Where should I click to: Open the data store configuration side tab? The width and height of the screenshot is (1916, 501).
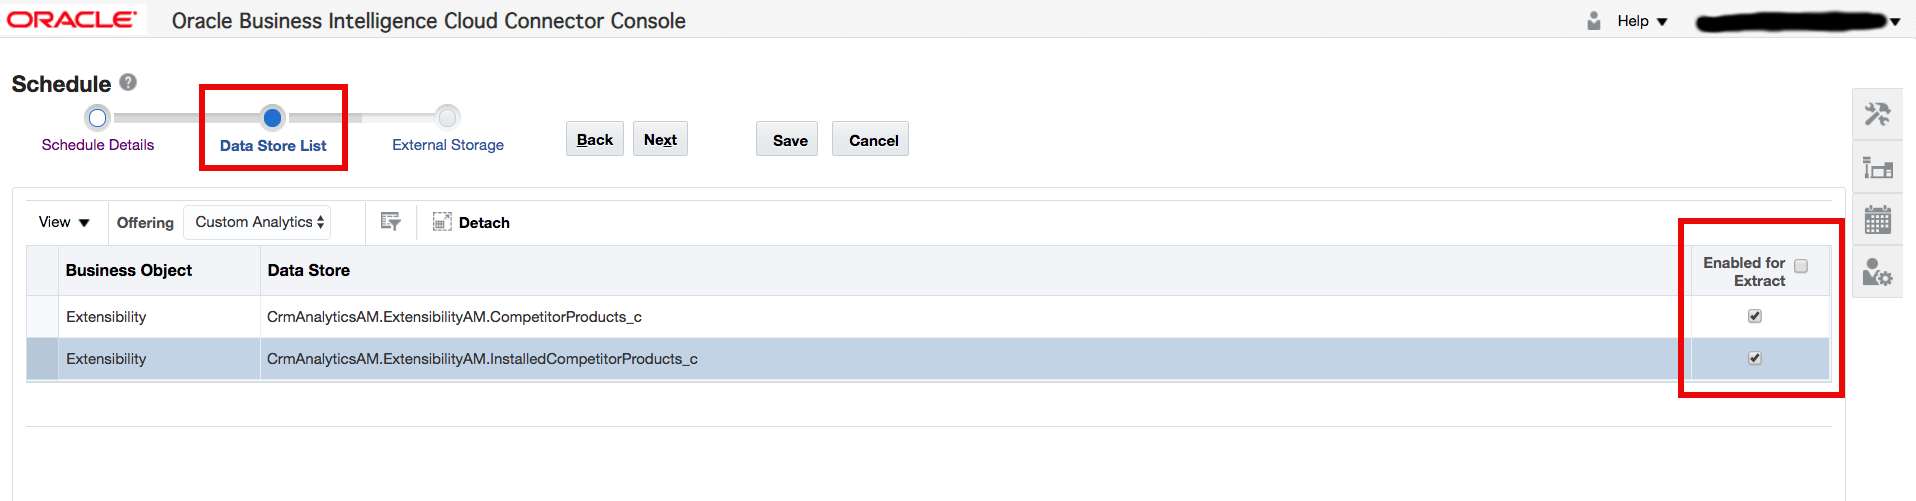1877,168
